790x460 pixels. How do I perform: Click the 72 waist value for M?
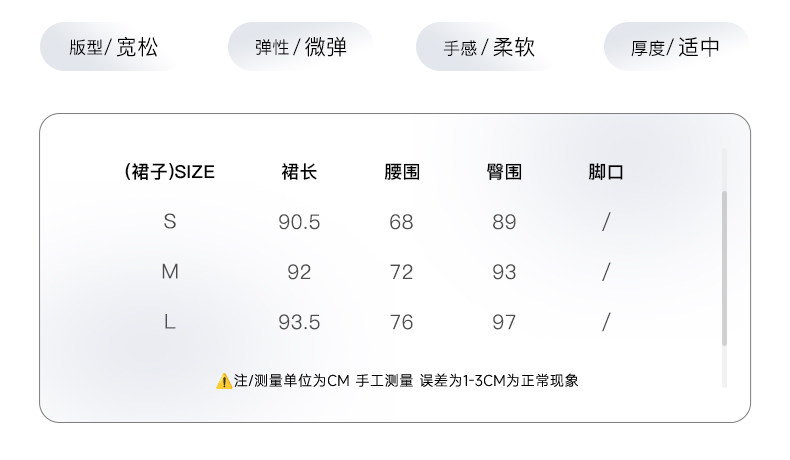[402, 272]
